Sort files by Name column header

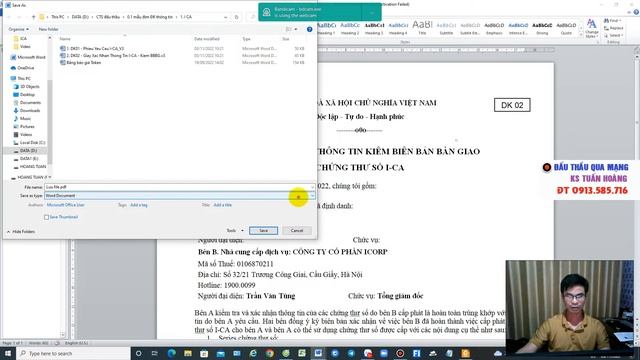65,39
